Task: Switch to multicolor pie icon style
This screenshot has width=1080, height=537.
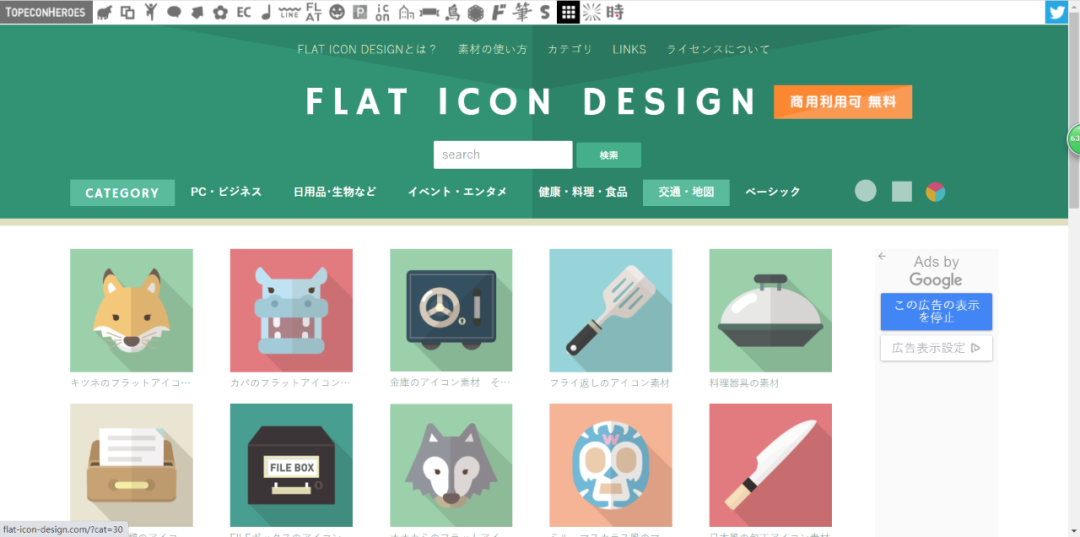Action: (935, 192)
